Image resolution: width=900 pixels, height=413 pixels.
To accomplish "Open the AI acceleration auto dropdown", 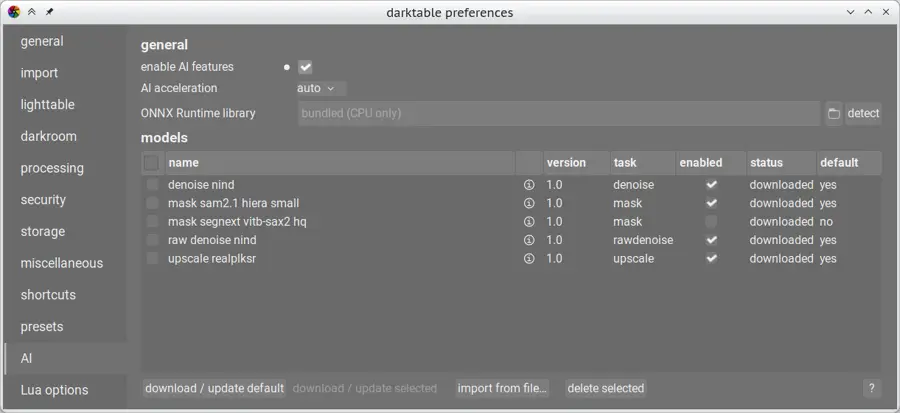I will pos(320,88).
